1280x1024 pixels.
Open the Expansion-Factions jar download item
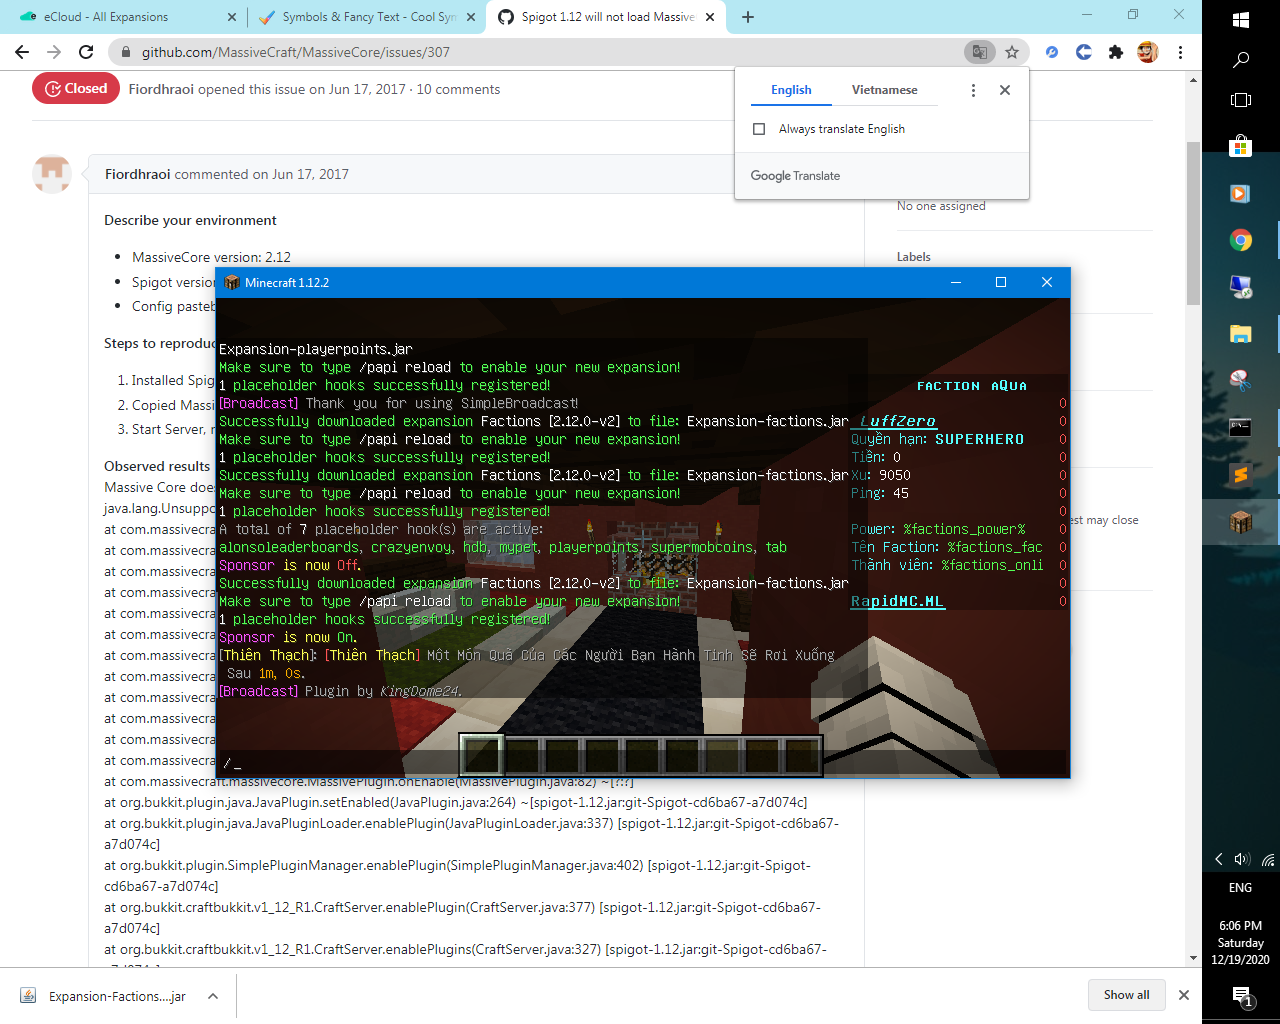point(117,996)
